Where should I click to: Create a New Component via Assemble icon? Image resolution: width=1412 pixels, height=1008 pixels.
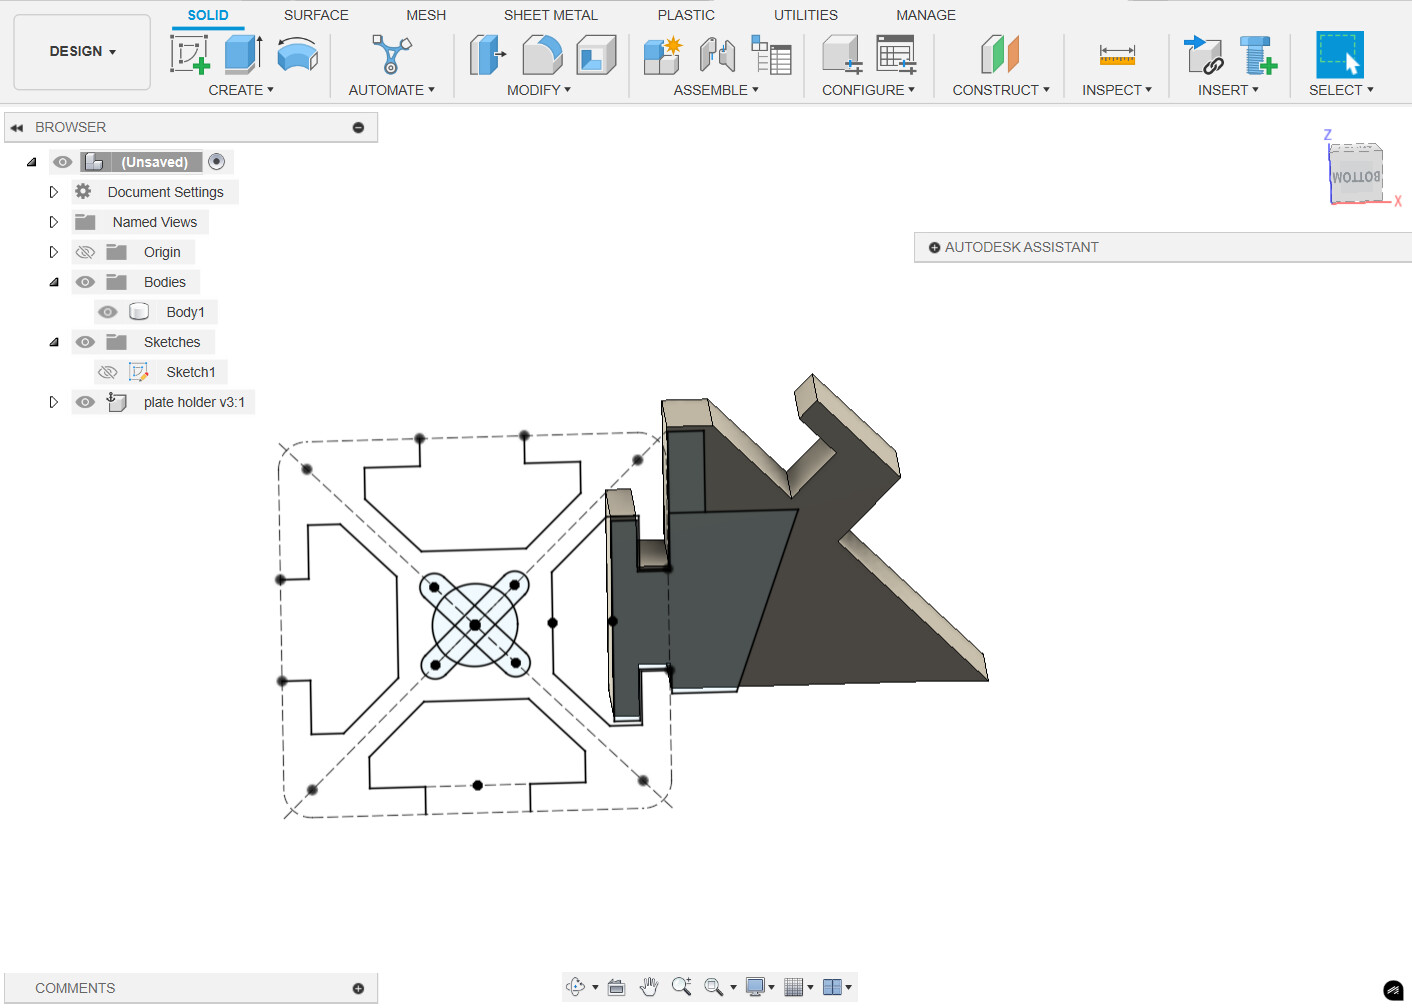[x=661, y=55]
